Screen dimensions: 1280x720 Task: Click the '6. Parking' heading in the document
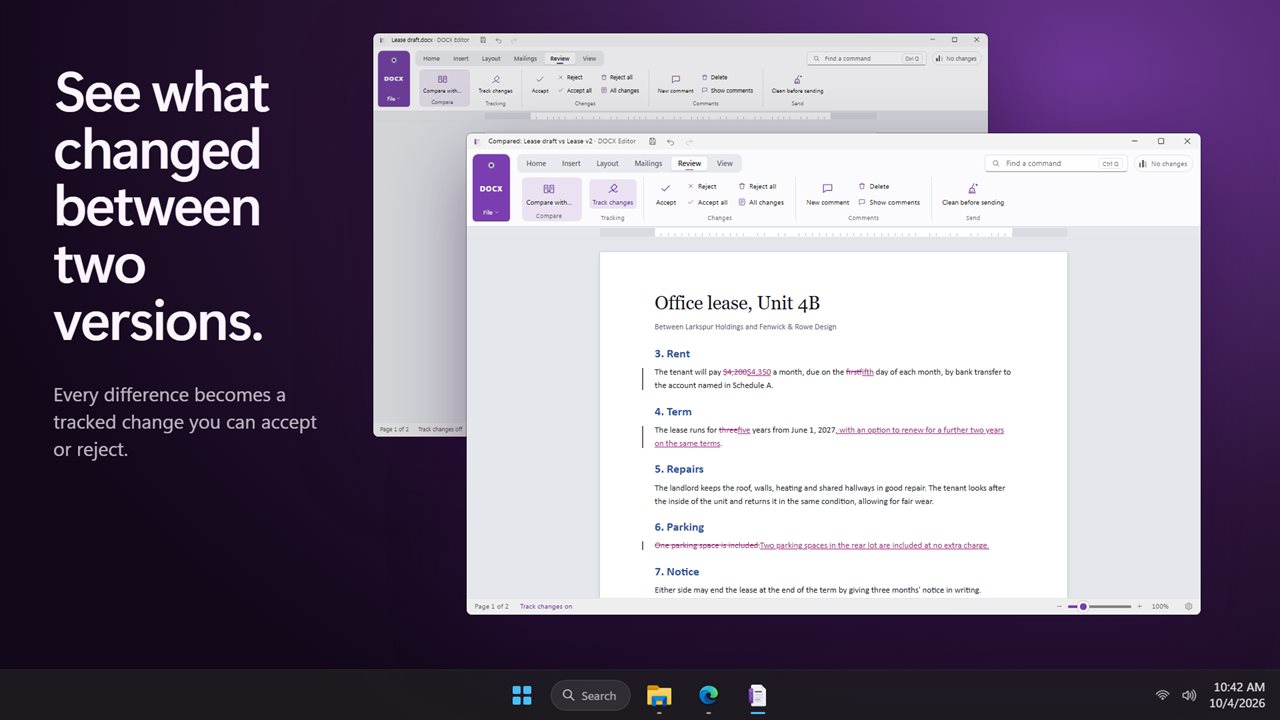click(x=679, y=527)
